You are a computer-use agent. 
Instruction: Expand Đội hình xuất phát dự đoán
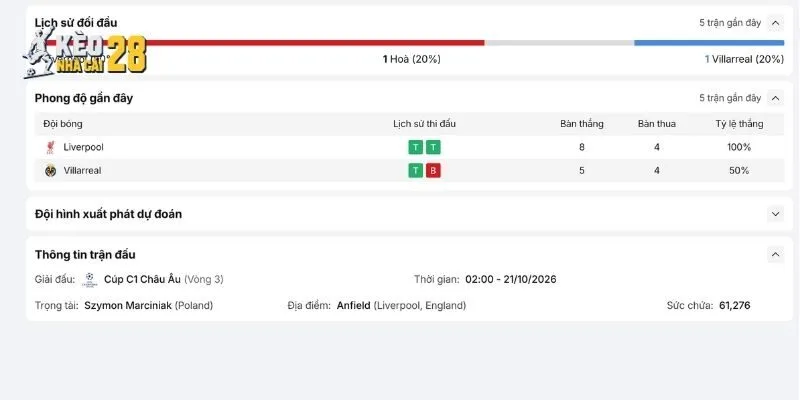[x=776, y=214]
